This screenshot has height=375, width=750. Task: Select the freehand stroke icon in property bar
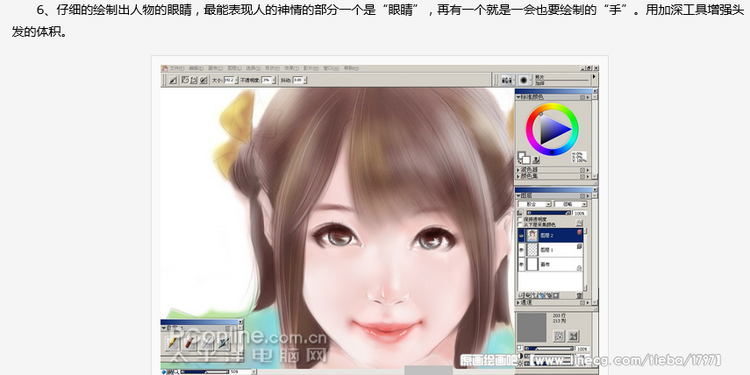click(186, 80)
